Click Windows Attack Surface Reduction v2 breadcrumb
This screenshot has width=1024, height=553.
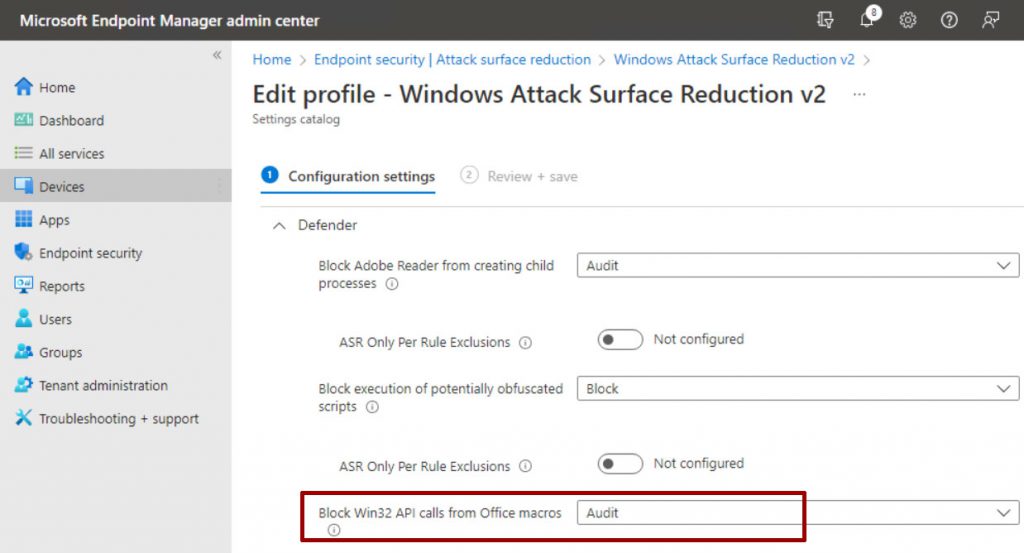(x=734, y=59)
